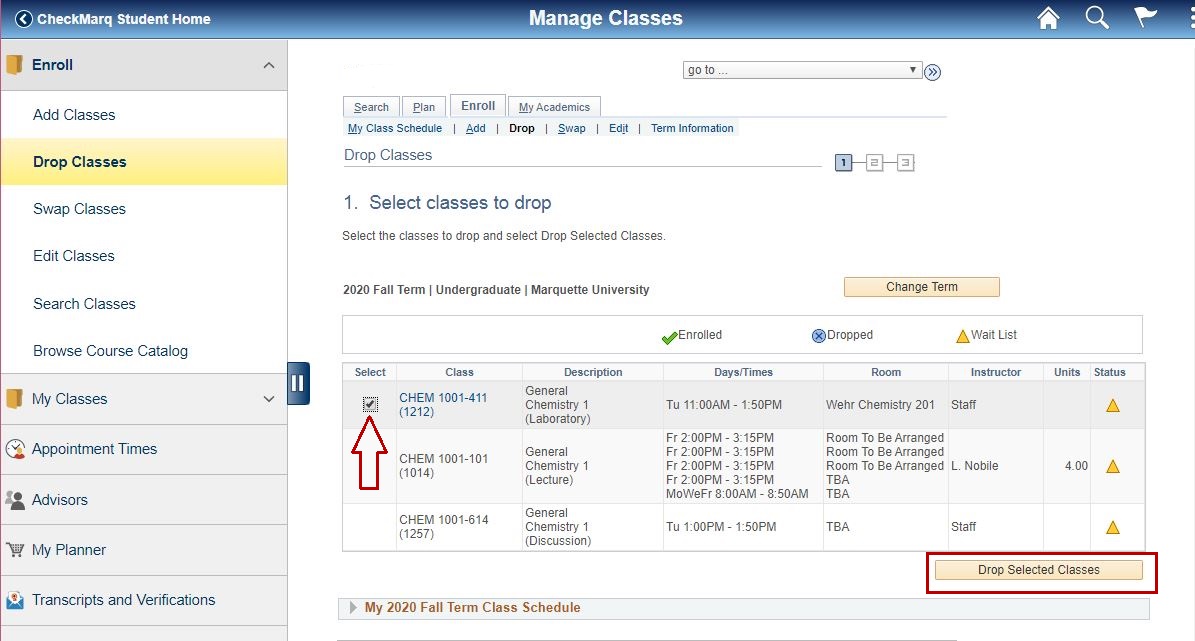Open the CHEM 1001-411 class link
This screenshot has width=1195, height=641.
pyautogui.click(x=443, y=398)
